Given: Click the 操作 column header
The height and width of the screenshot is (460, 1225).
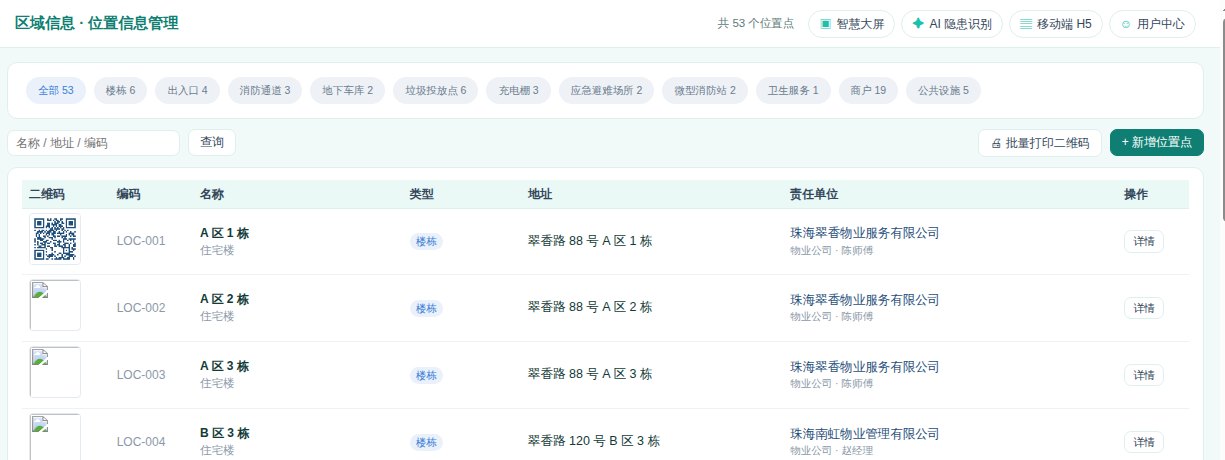Looking at the screenshot, I should (1136, 194).
